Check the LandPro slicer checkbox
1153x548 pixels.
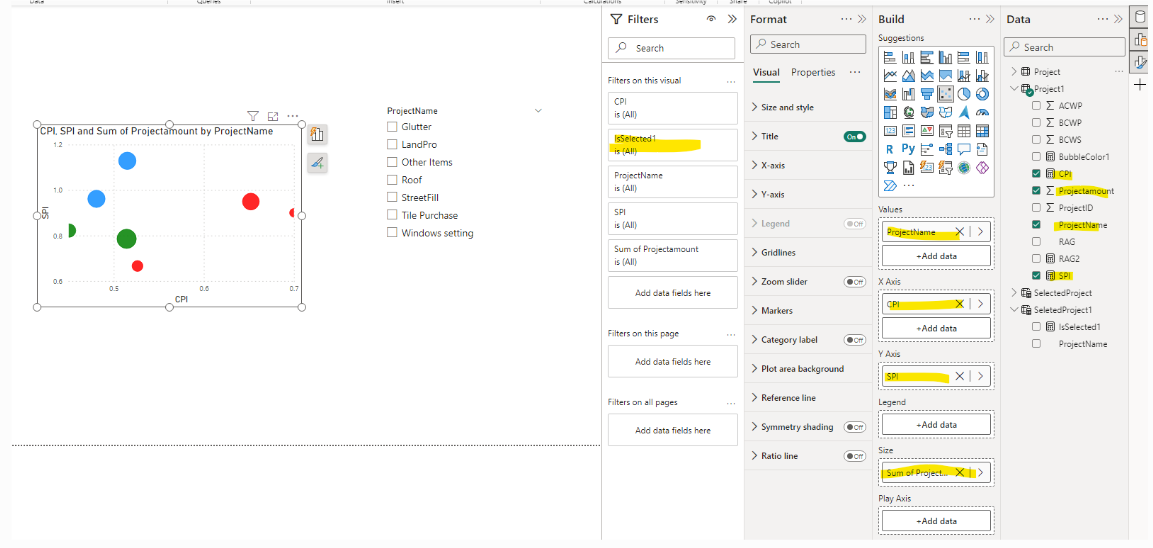coord(392,144)
